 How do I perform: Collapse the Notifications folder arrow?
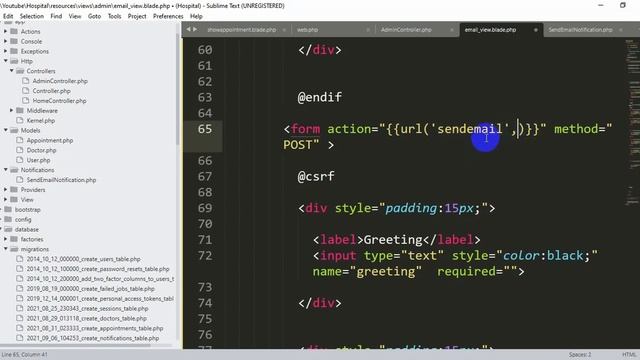(6, 170)
